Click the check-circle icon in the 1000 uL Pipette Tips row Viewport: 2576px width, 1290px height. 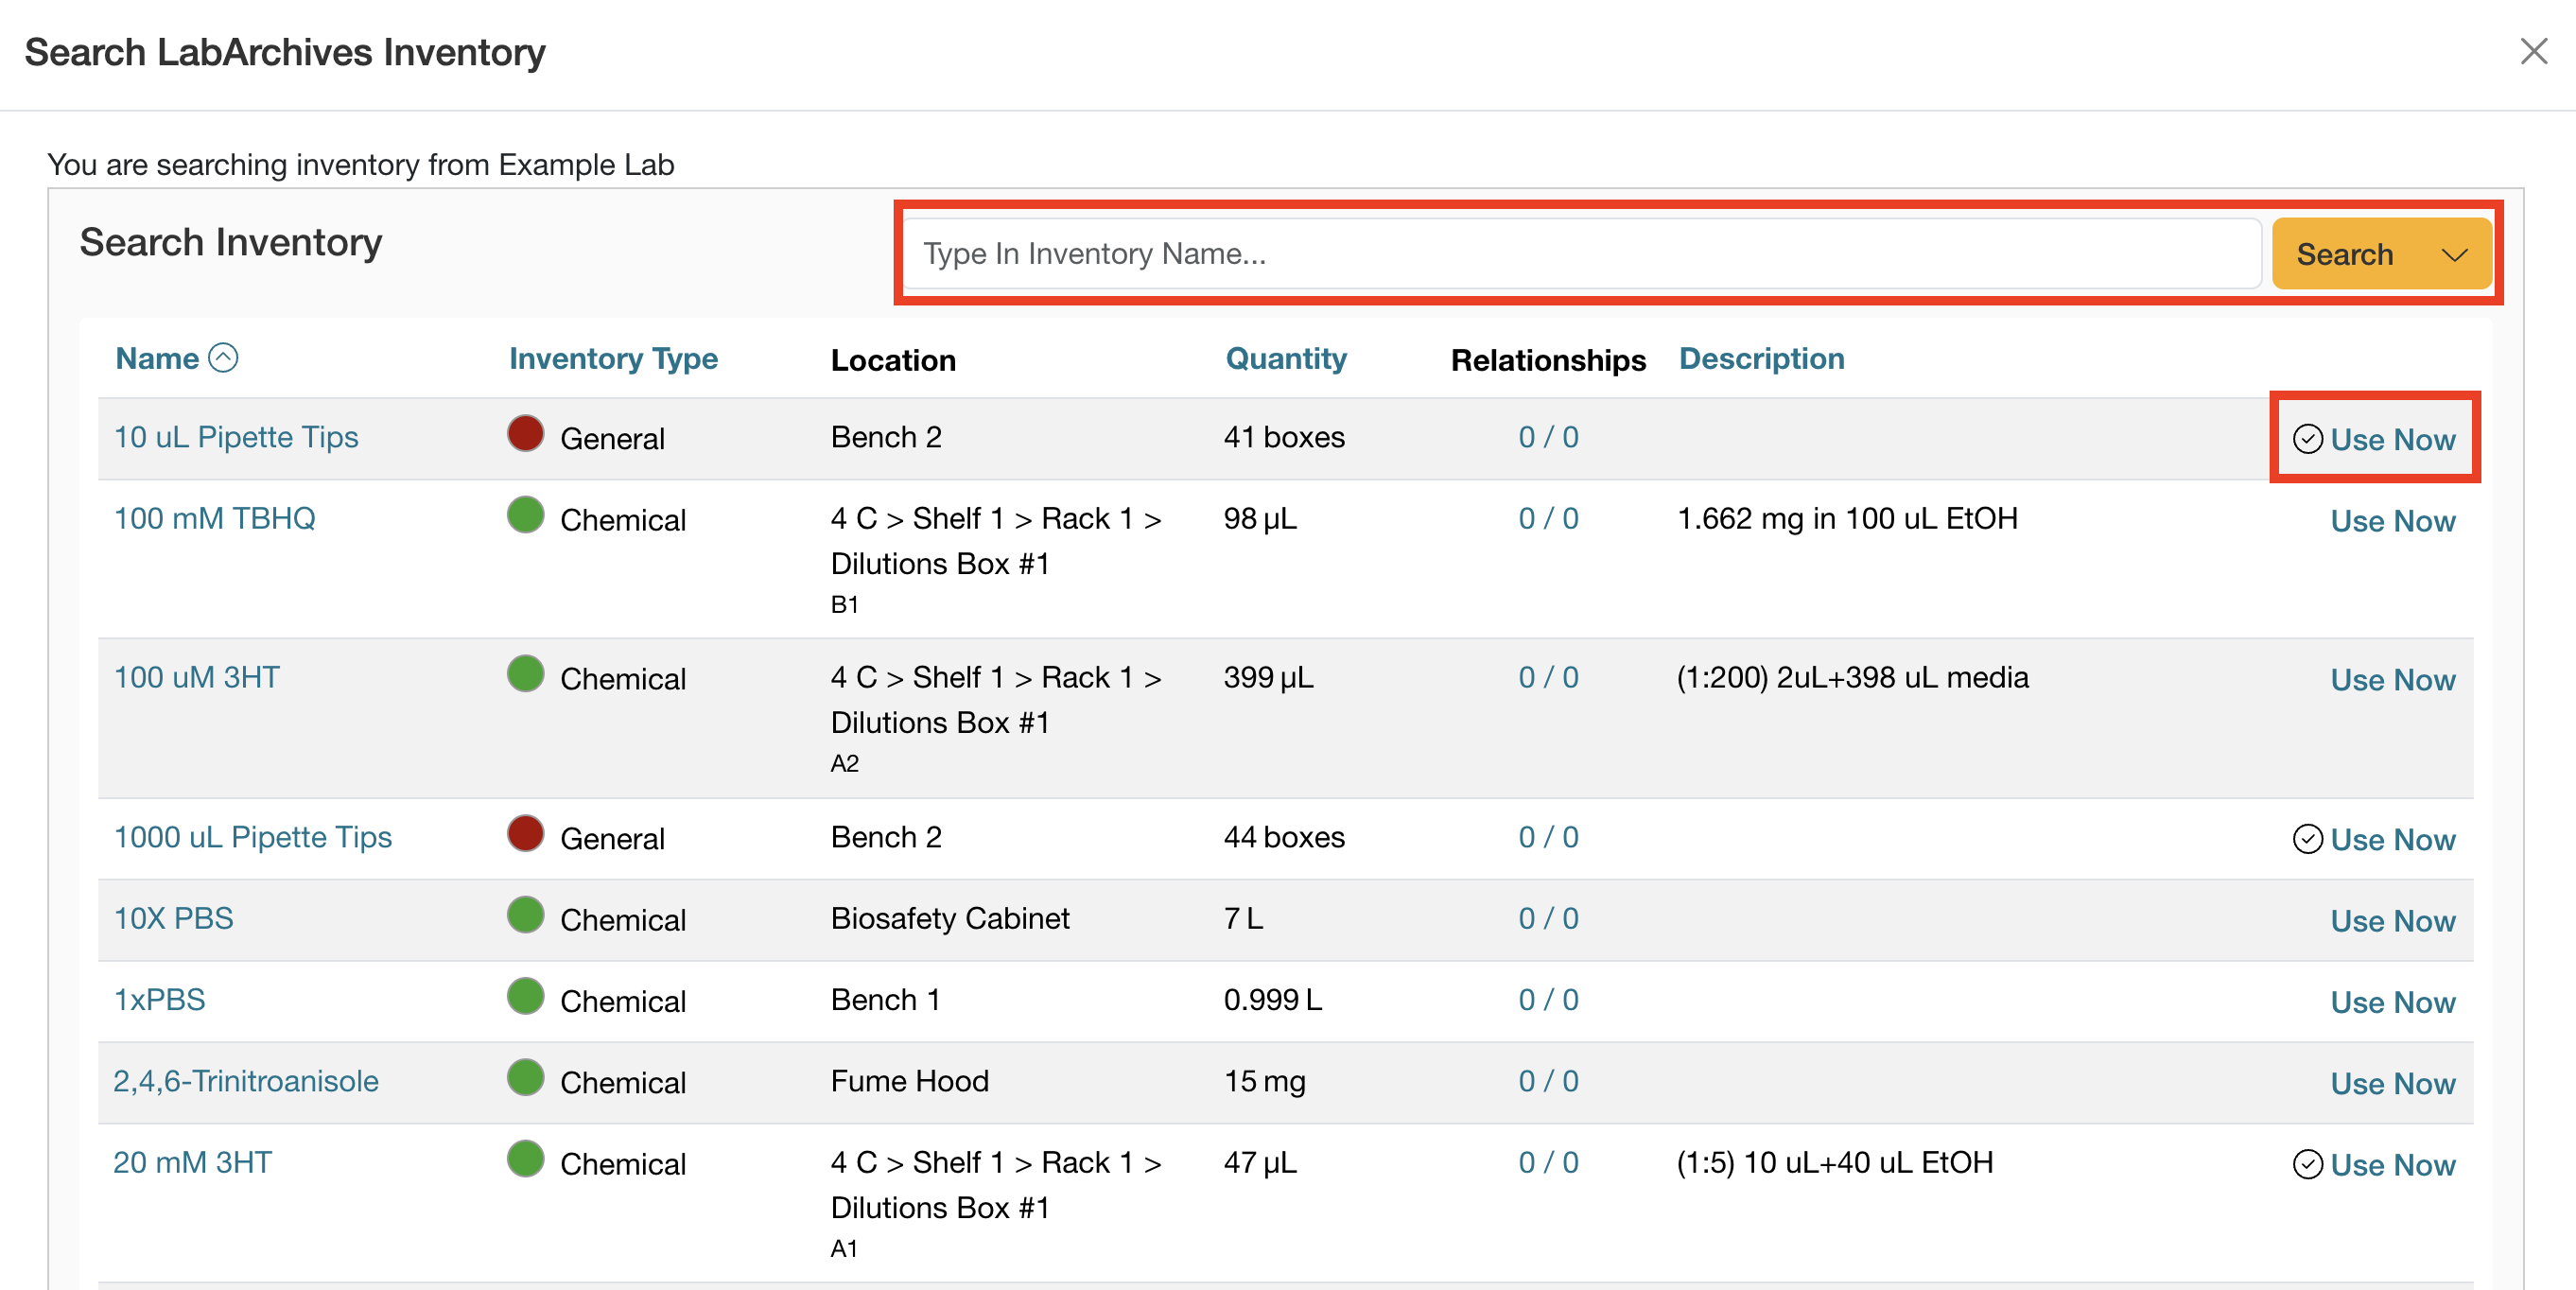click(x=2307, y=839)
